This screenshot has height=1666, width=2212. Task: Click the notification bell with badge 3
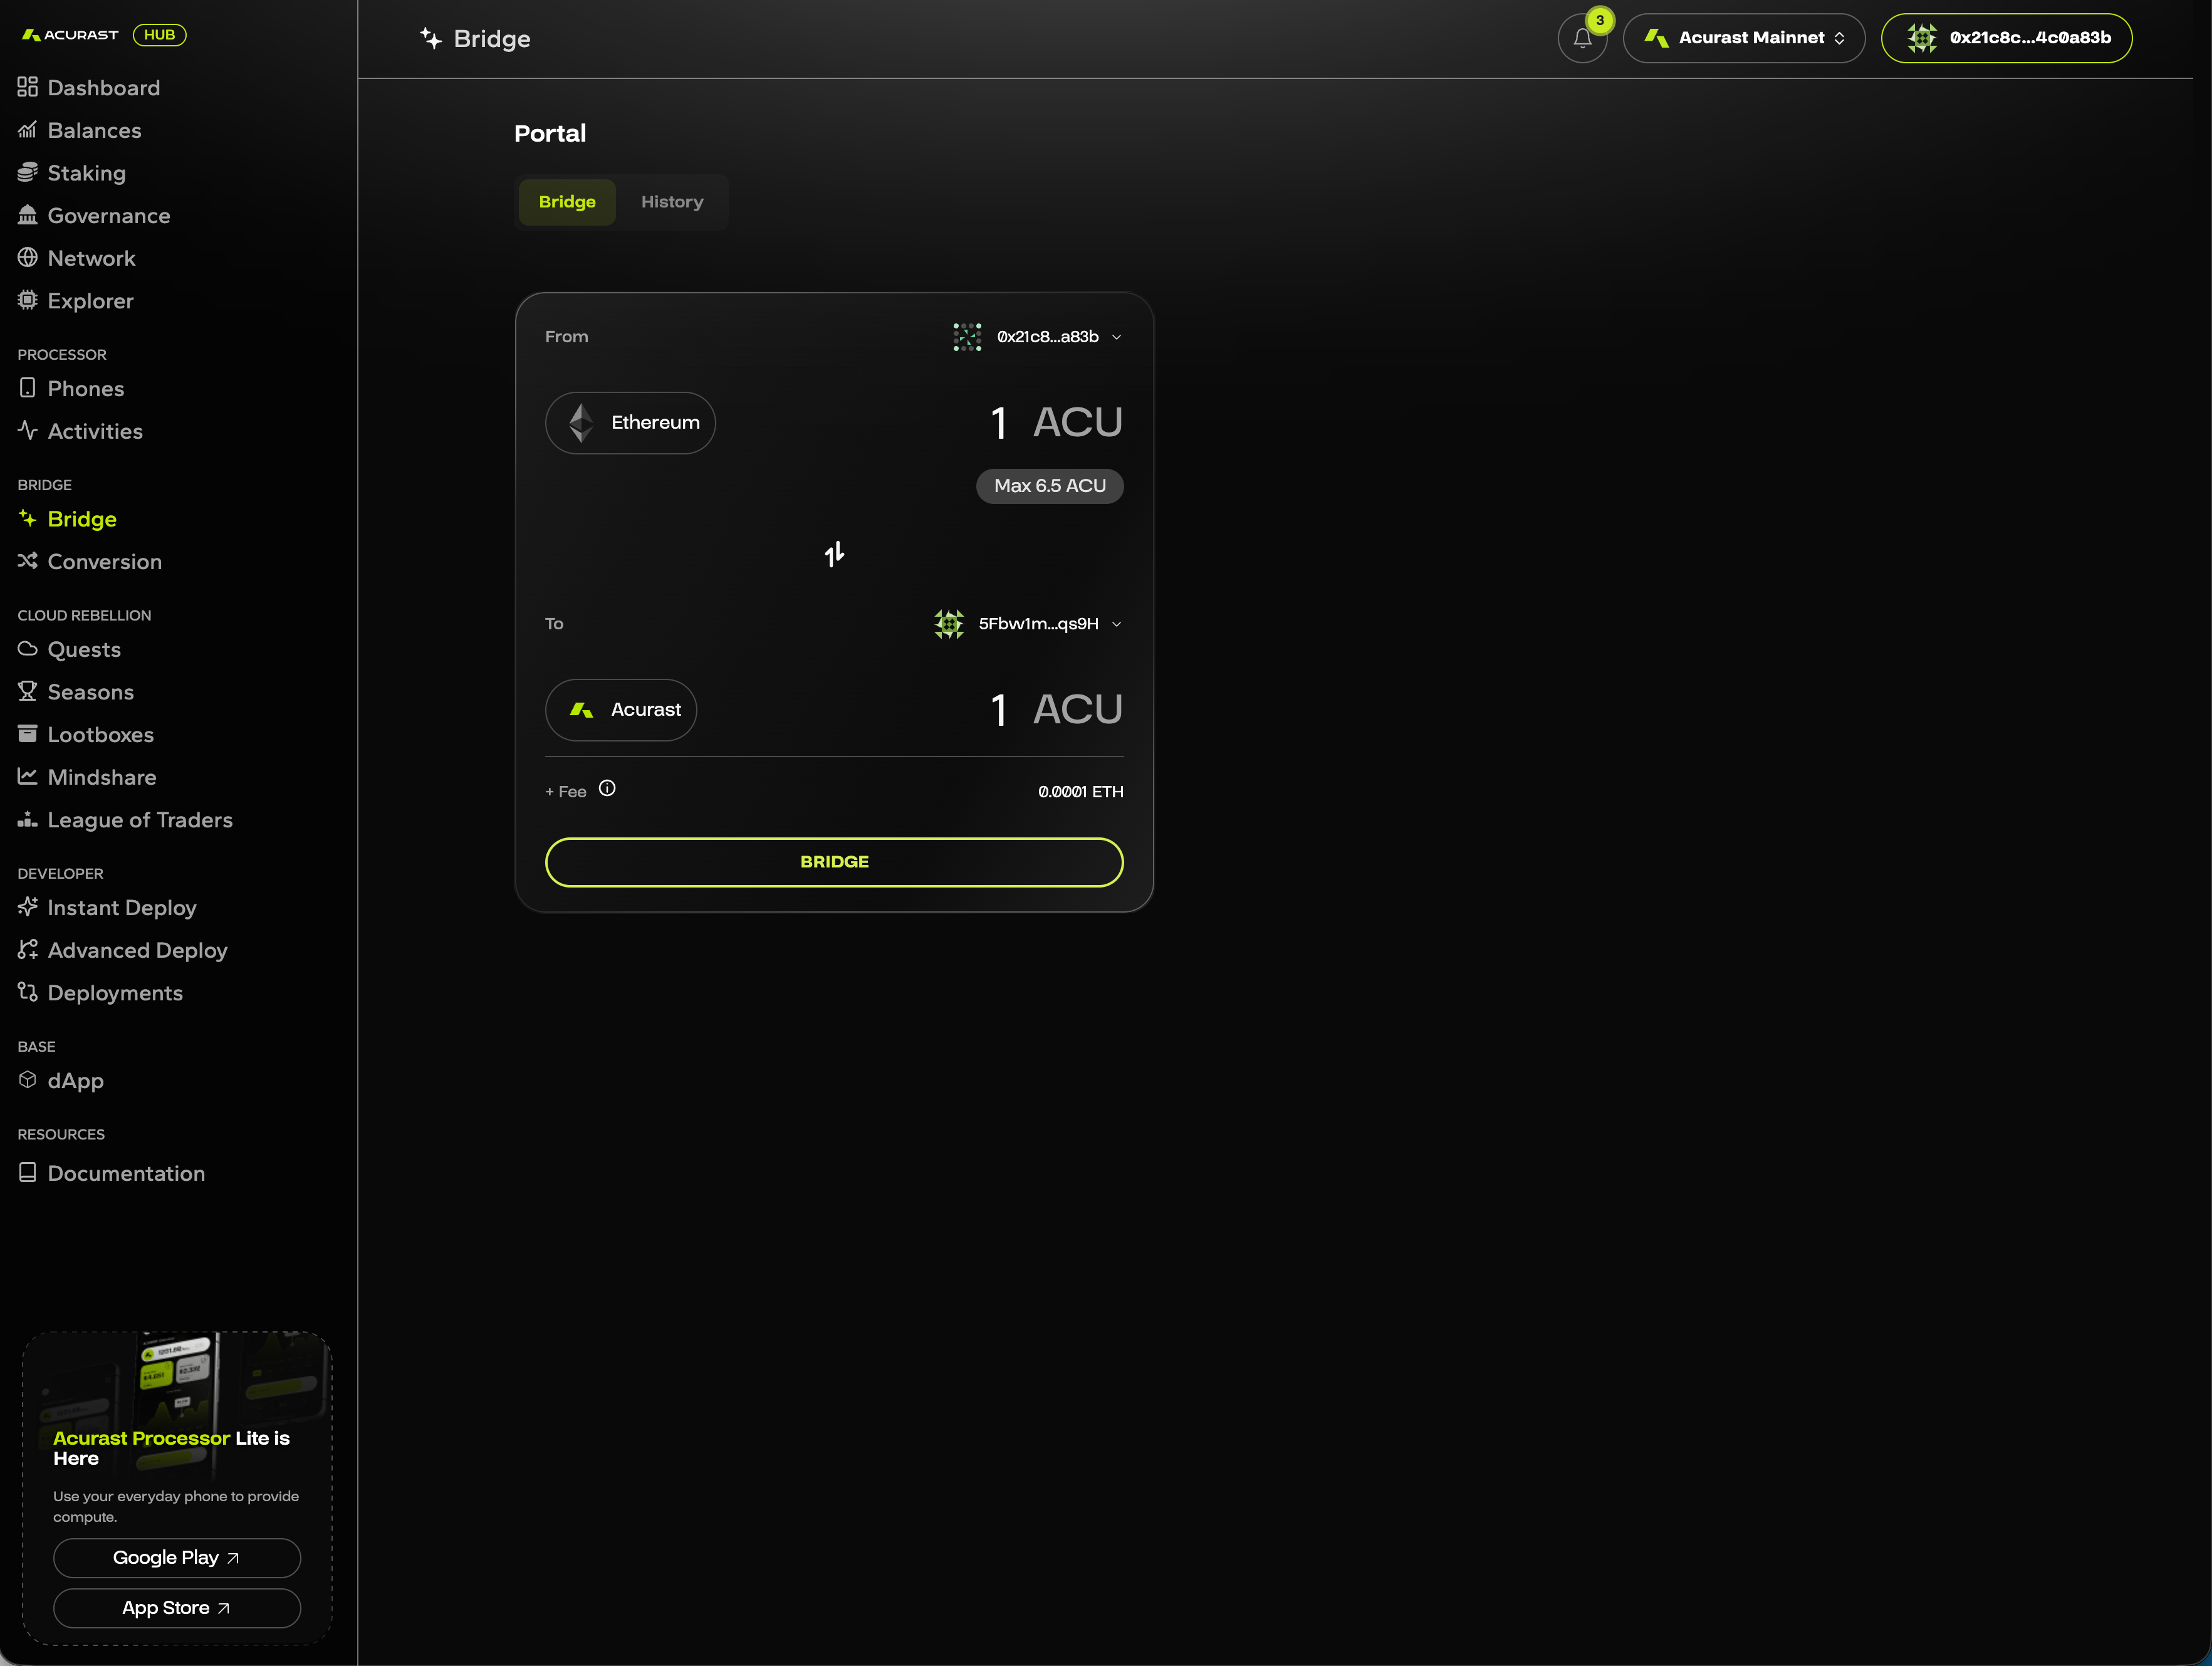(1582, 38)
